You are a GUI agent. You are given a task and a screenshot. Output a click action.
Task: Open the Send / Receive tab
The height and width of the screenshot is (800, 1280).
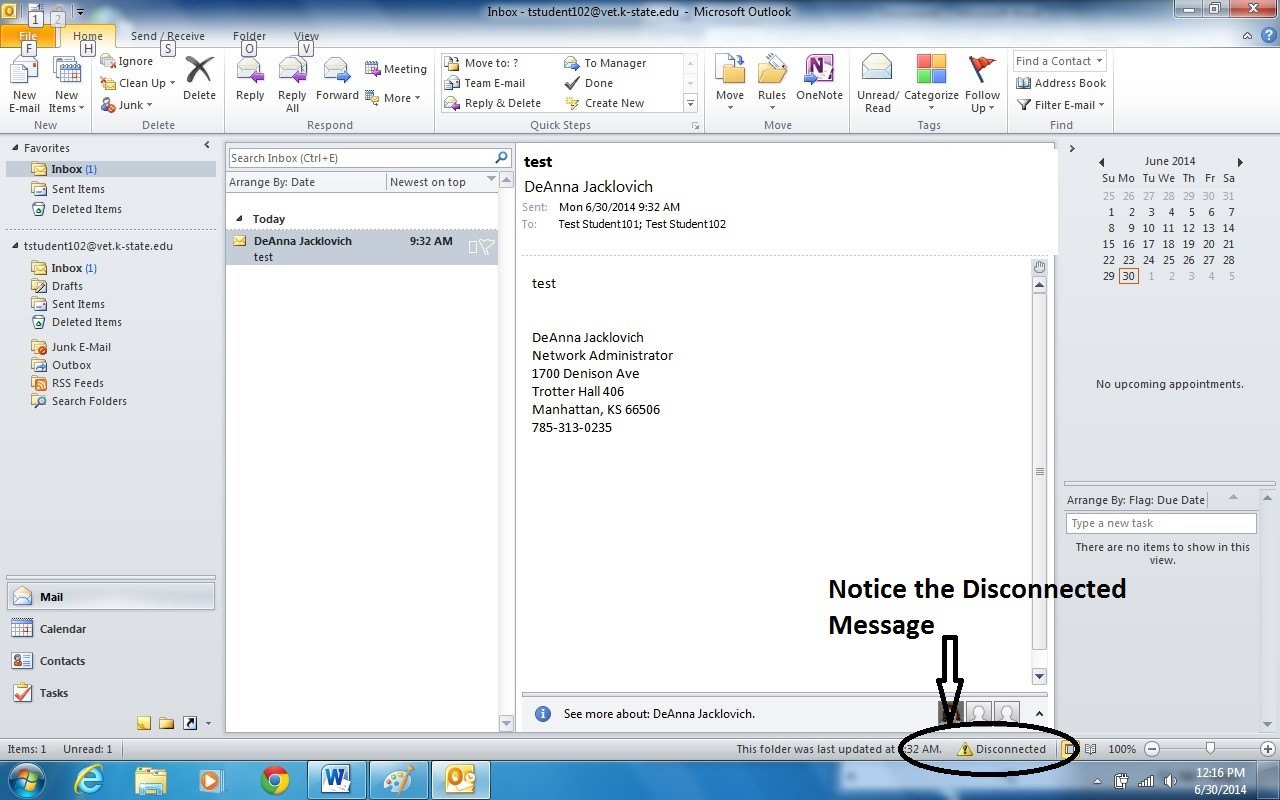[167, 36]
